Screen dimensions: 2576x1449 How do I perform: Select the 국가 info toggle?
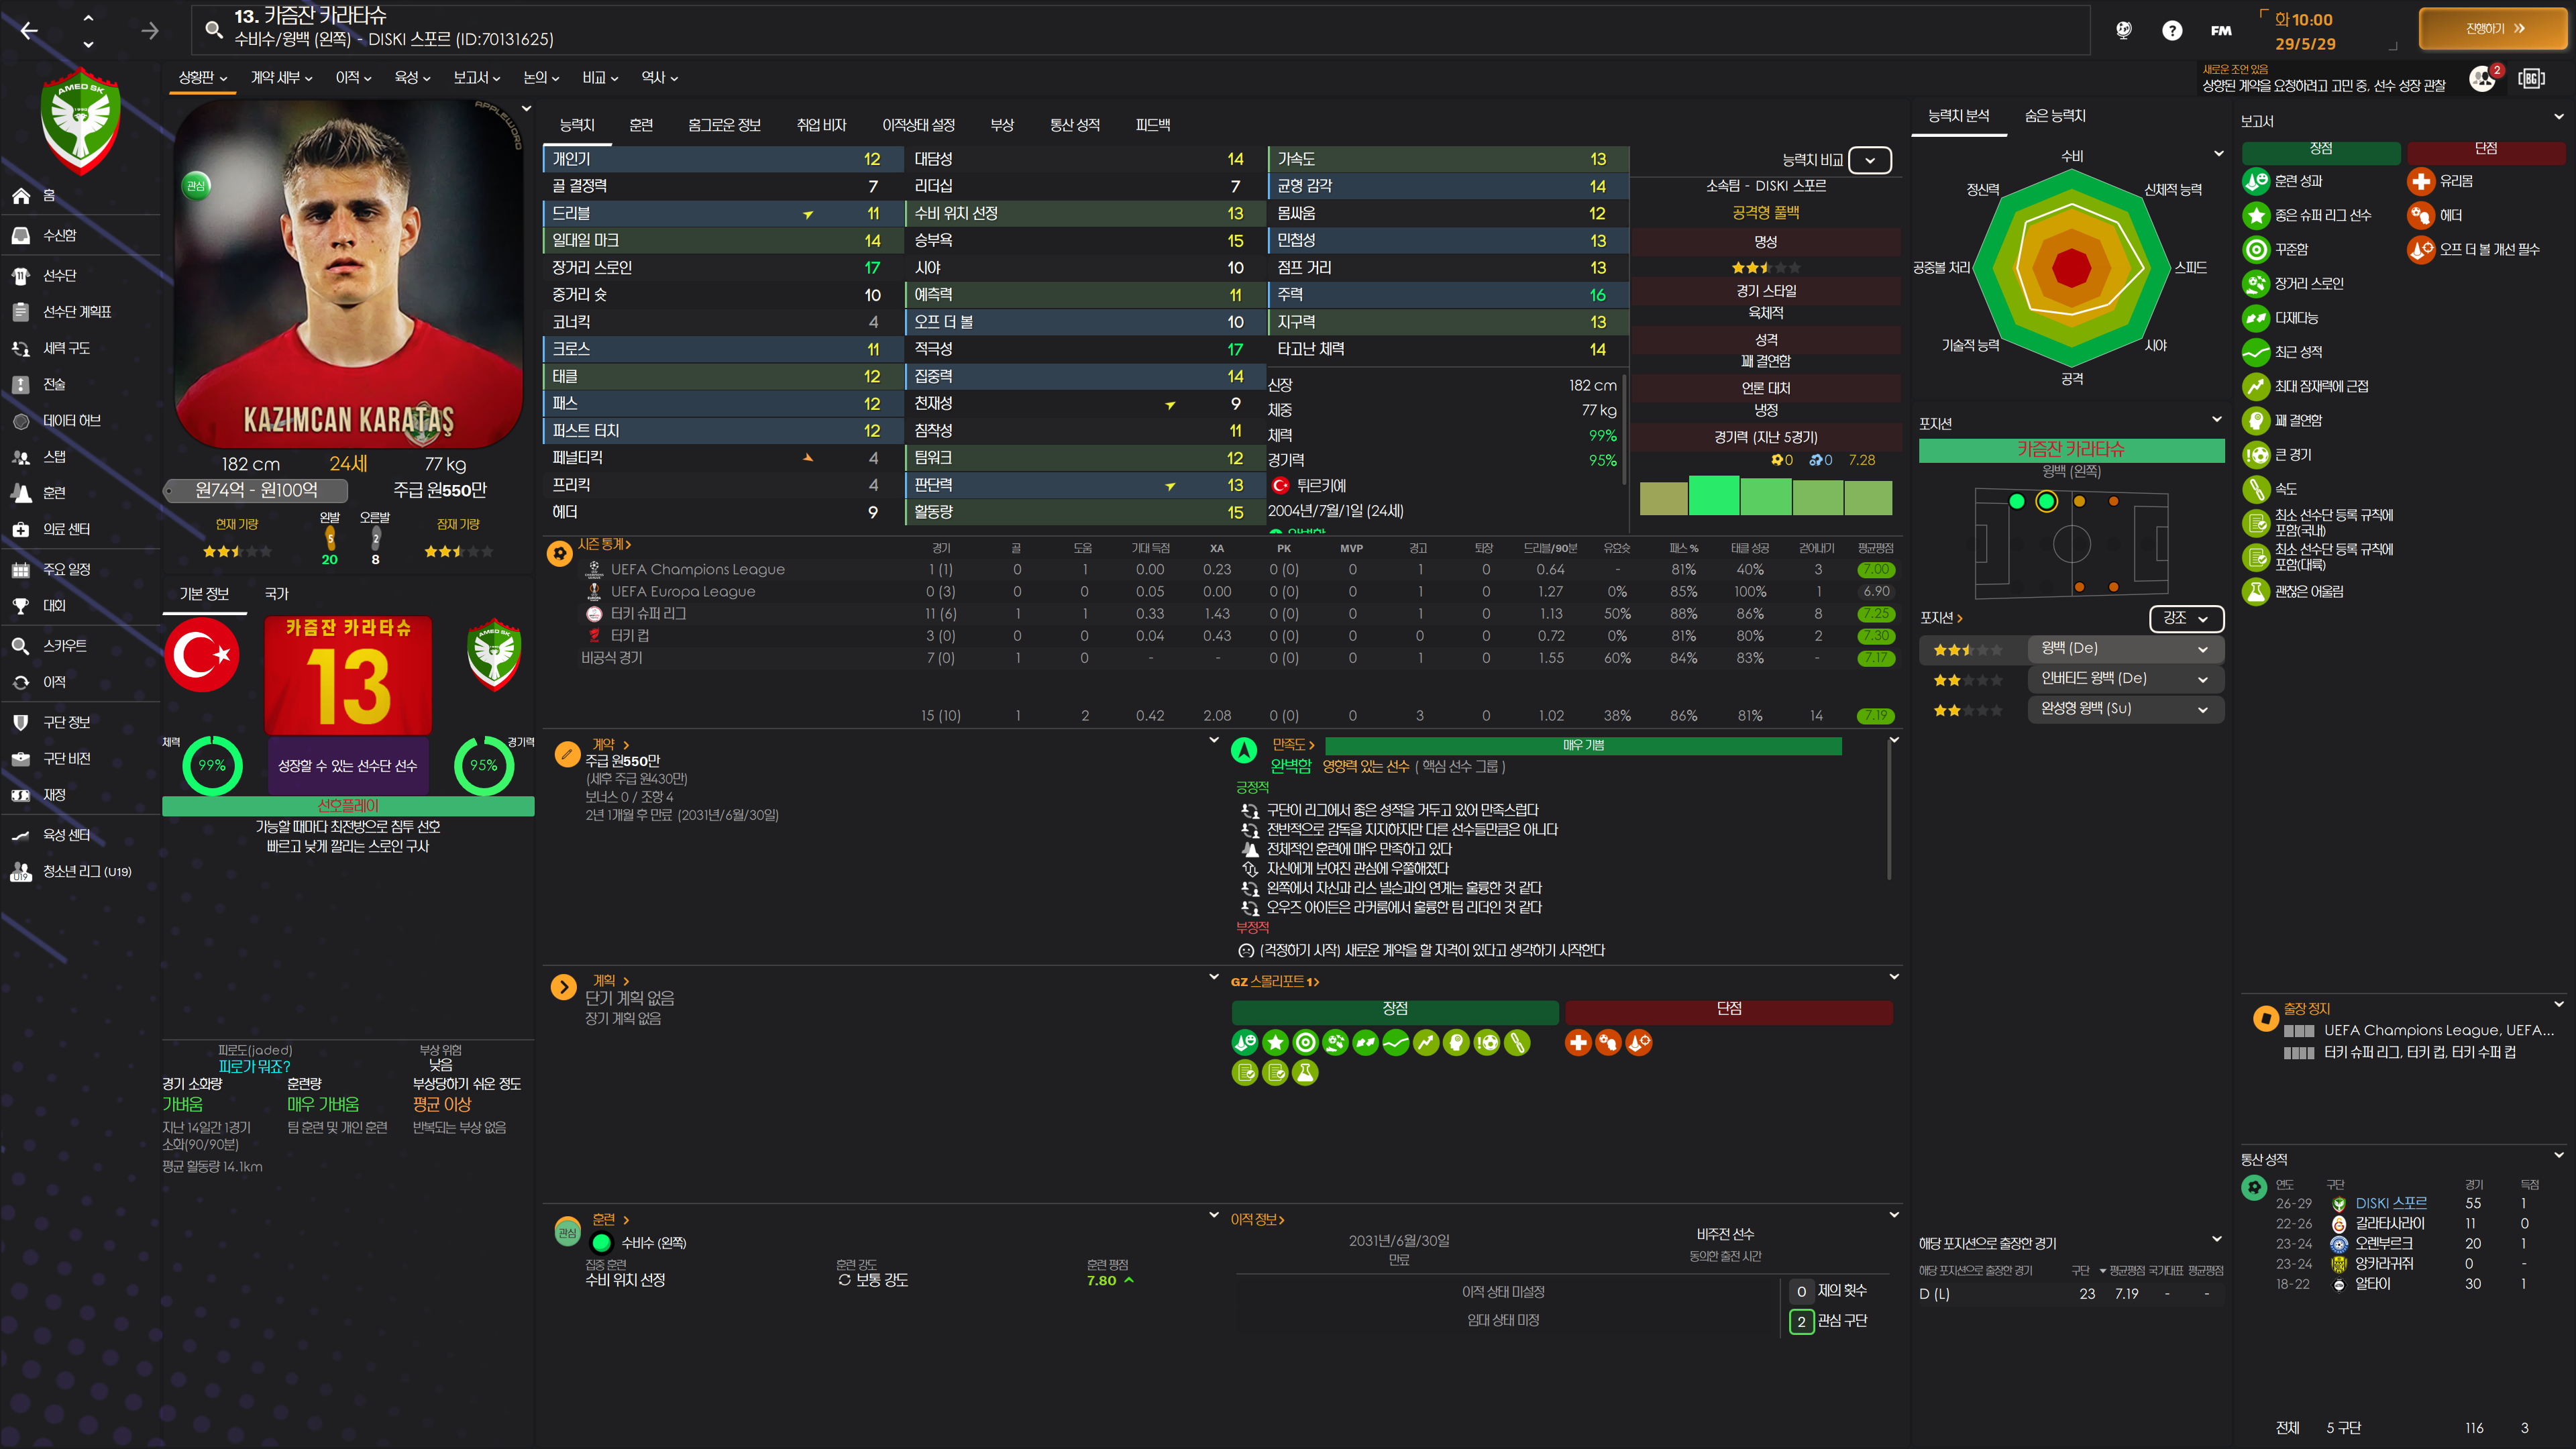(x=276, y=594)
